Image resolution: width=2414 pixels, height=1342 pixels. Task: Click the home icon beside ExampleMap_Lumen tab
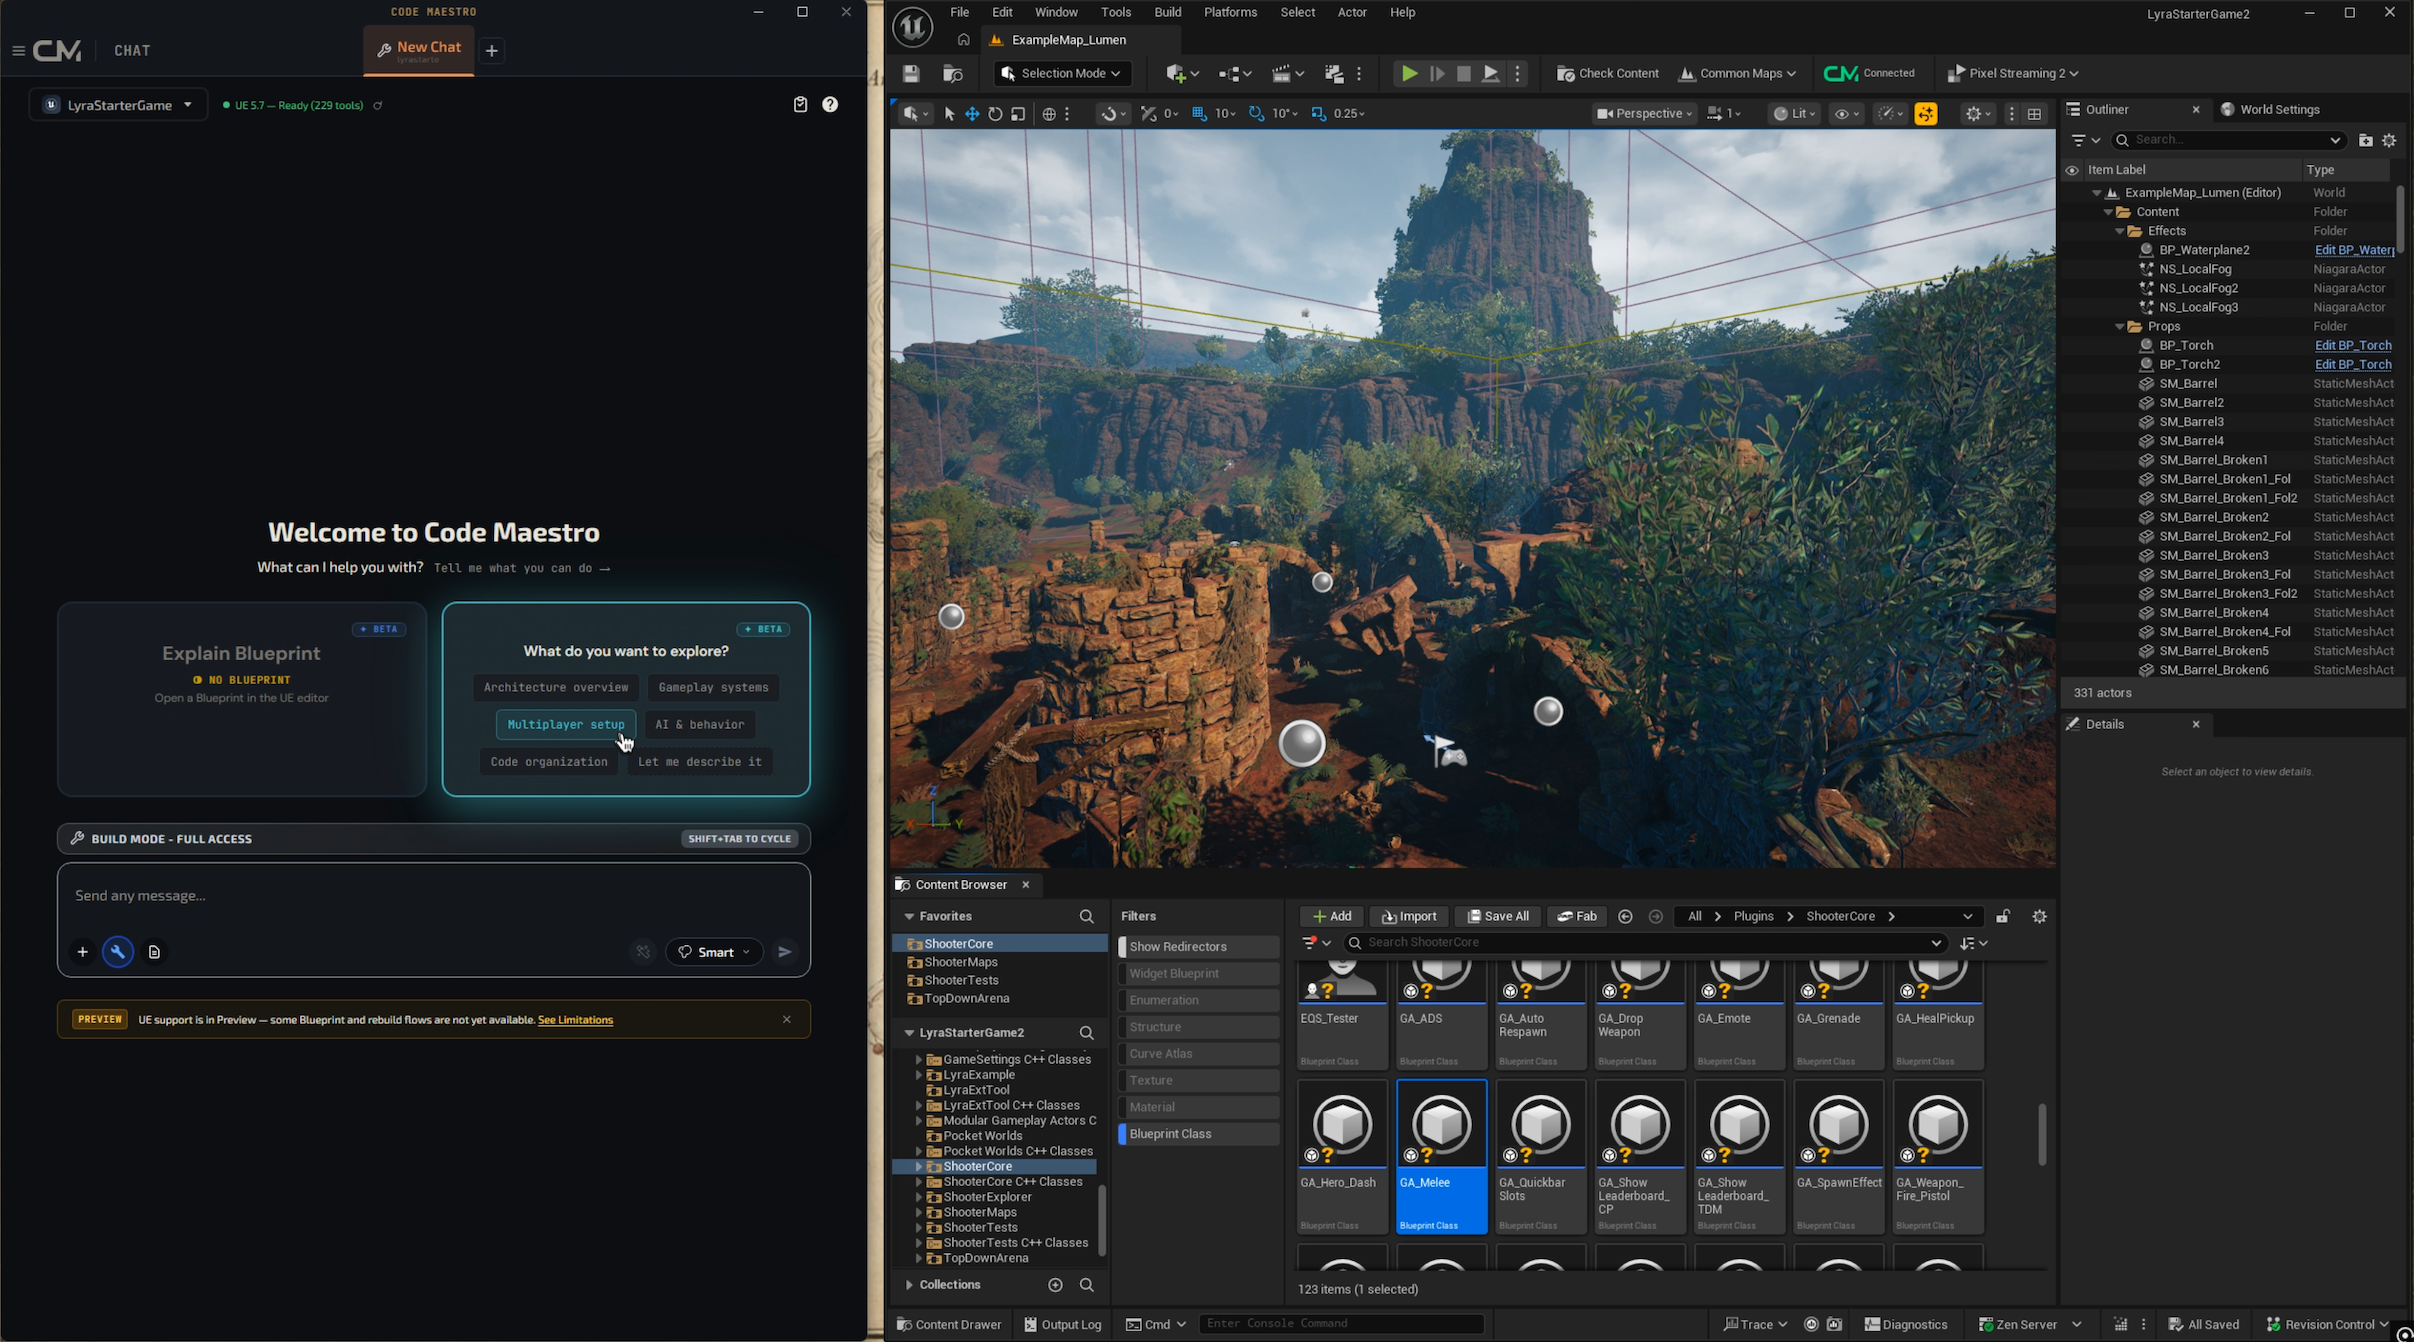(963, 40)
